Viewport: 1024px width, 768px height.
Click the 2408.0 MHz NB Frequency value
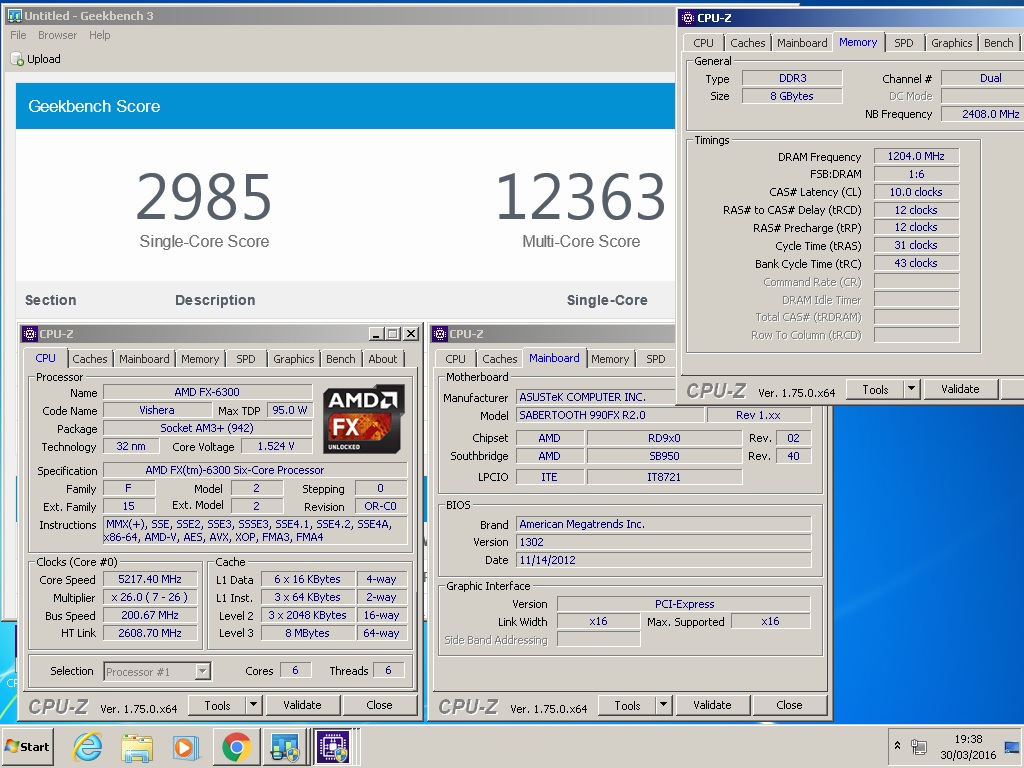[982, 114]
